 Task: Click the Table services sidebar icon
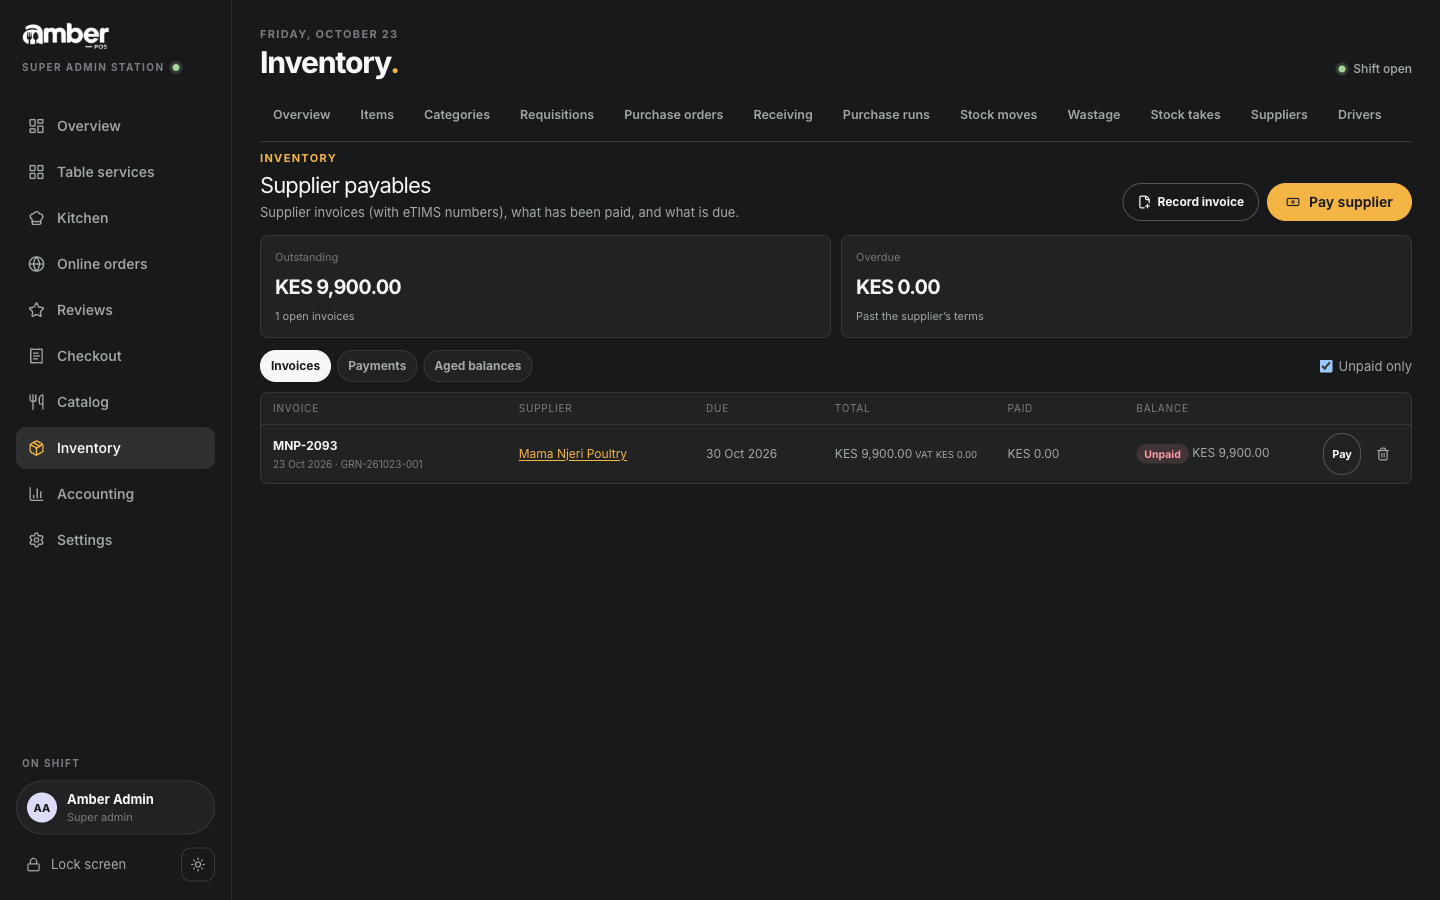pyautogui.click(x=36, y=172)
